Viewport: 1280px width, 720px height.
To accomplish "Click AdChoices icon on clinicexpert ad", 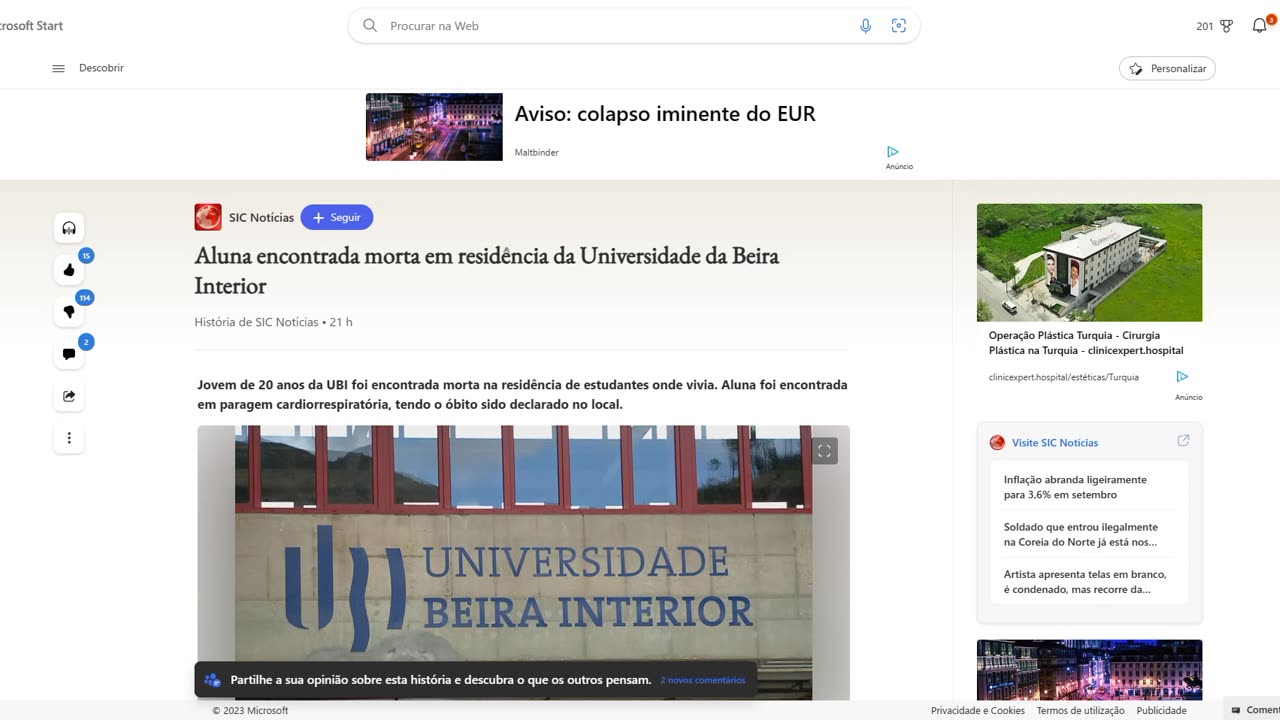I will point(1182,377).
